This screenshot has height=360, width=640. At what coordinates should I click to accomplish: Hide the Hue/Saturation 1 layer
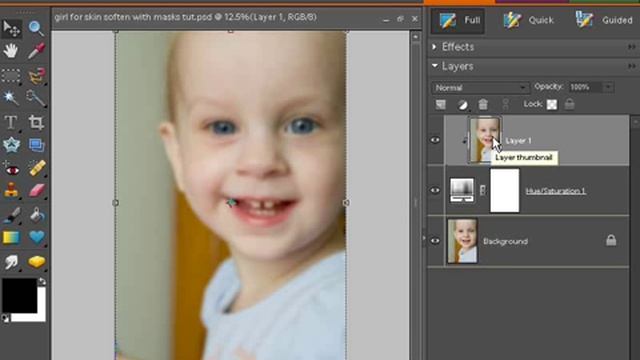point(435,190)
